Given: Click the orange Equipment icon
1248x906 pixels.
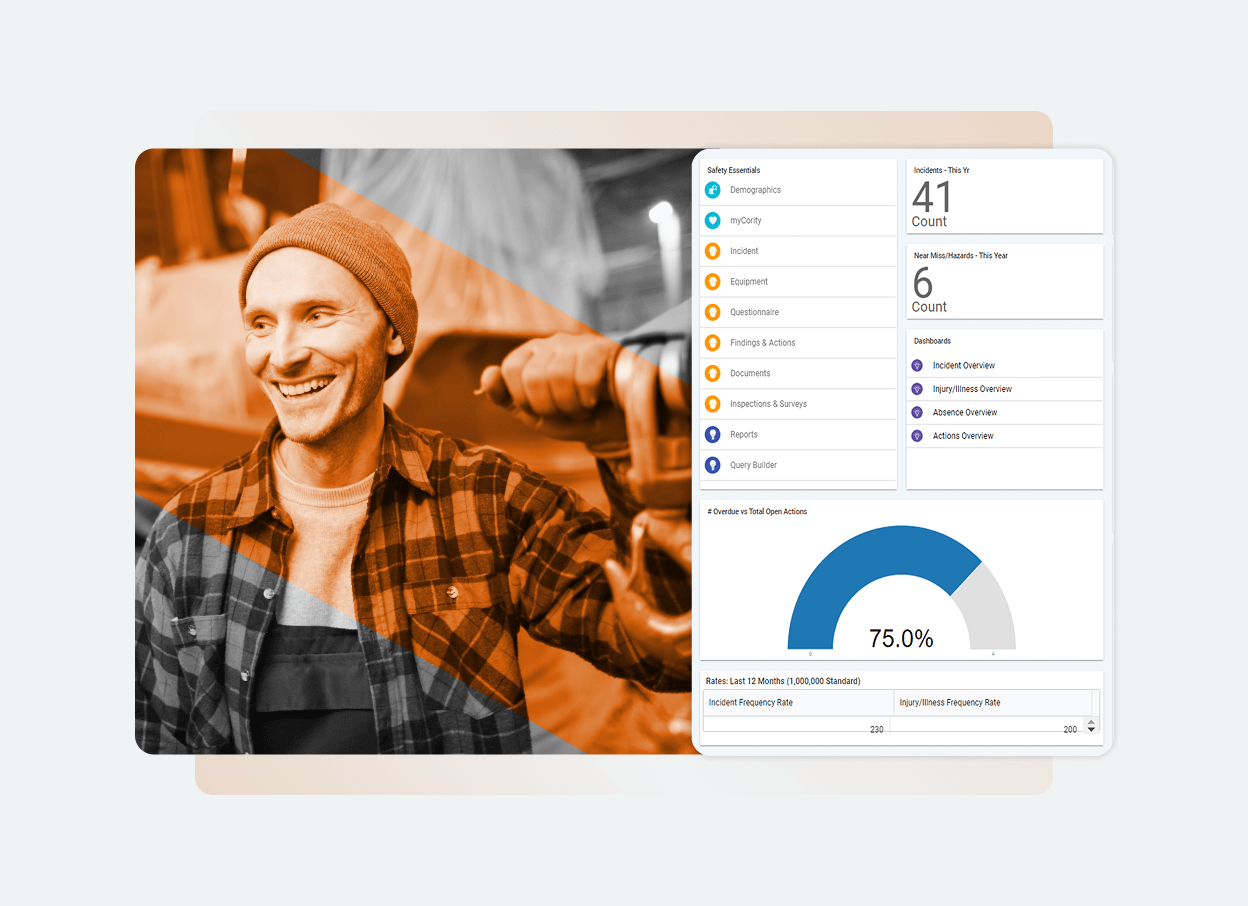Looking at the screenshot, I should tap(712, 282).
